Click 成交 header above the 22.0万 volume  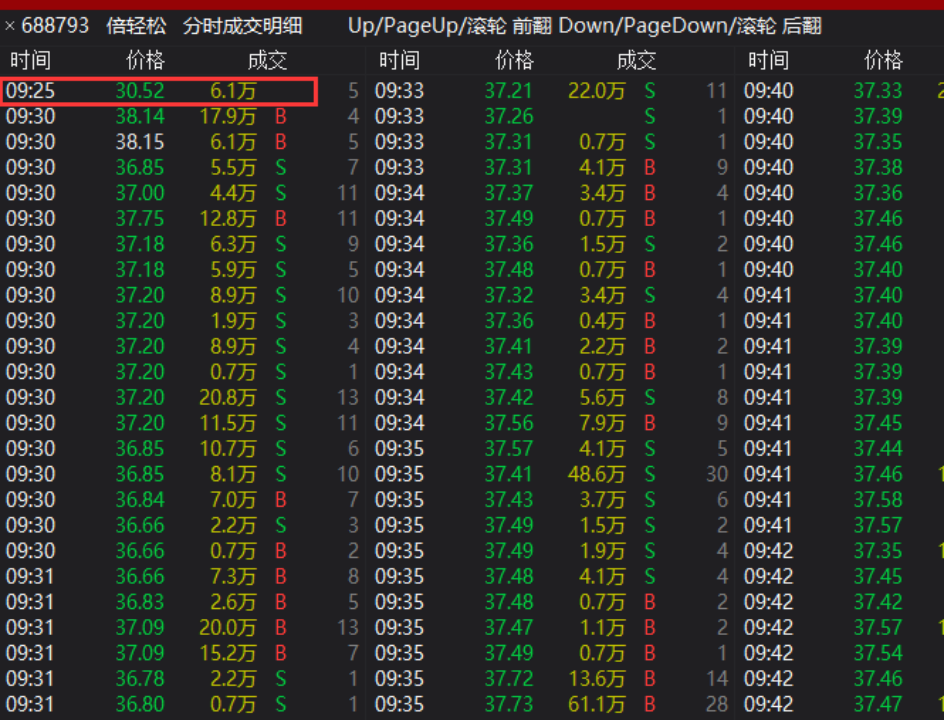point(636,60)
